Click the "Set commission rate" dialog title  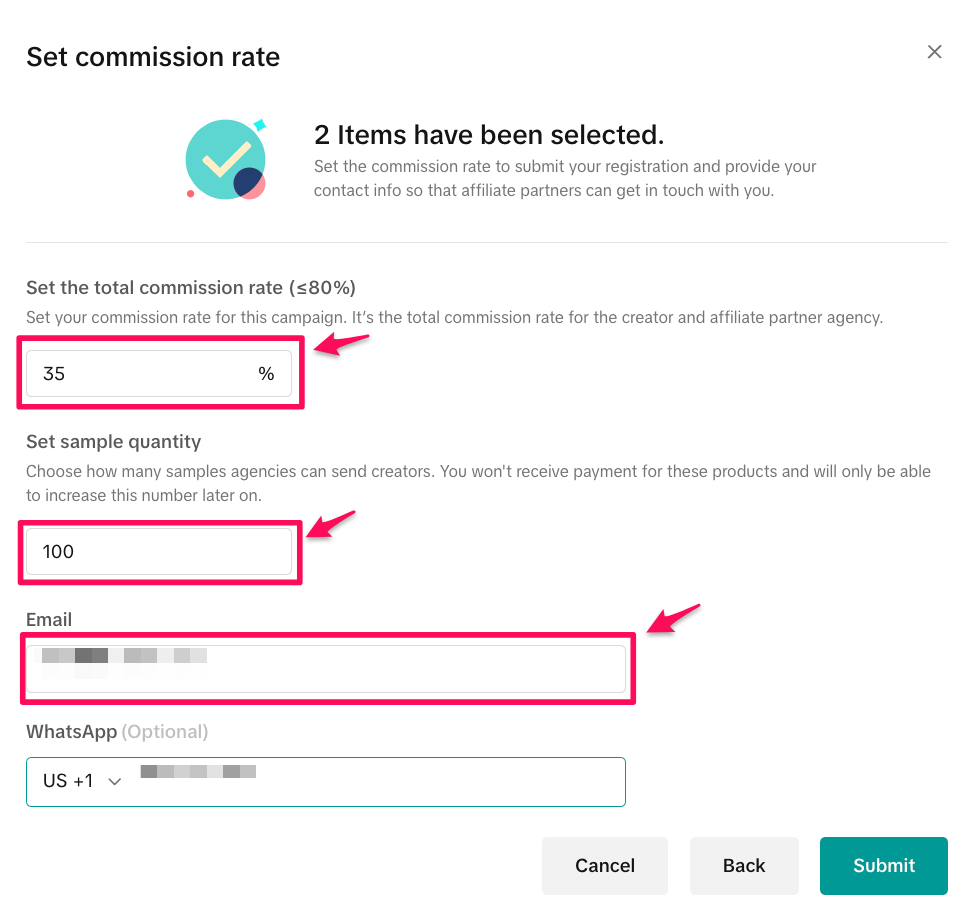tap(153, 56)
